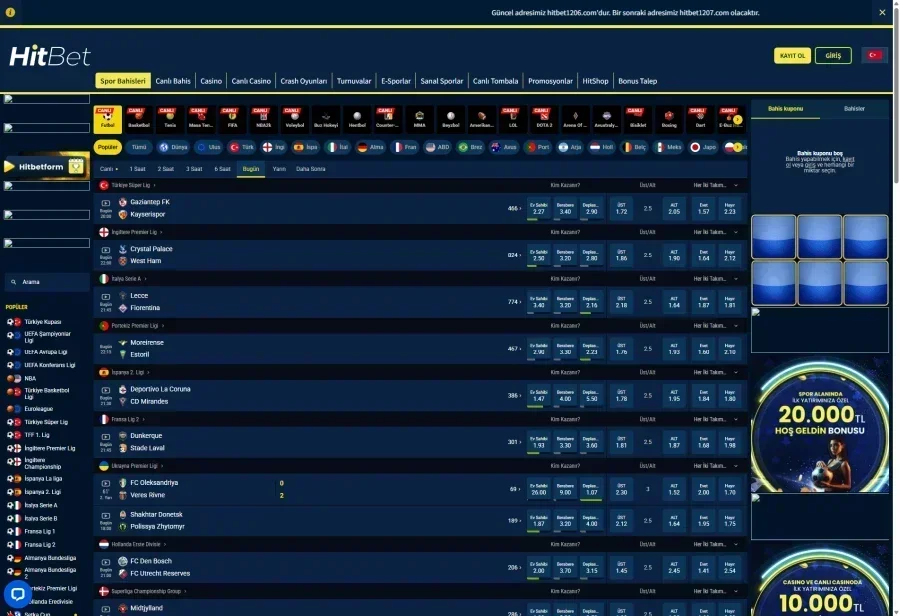The height and width of the screenshot is (616, 900).
Task: Select the Basketbol sport icon
Action: click(x=139, y=119)
